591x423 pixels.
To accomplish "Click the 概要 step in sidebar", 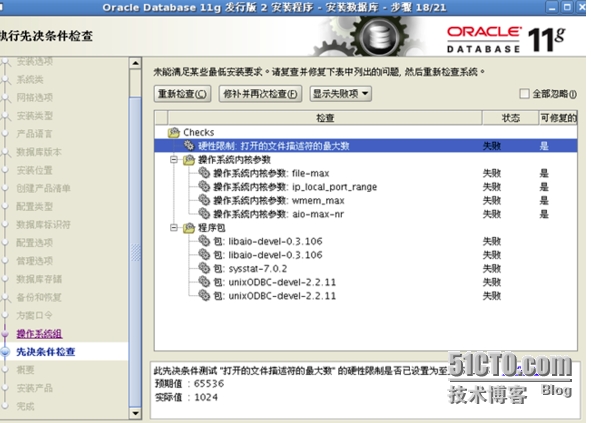I will click(25, 370).
